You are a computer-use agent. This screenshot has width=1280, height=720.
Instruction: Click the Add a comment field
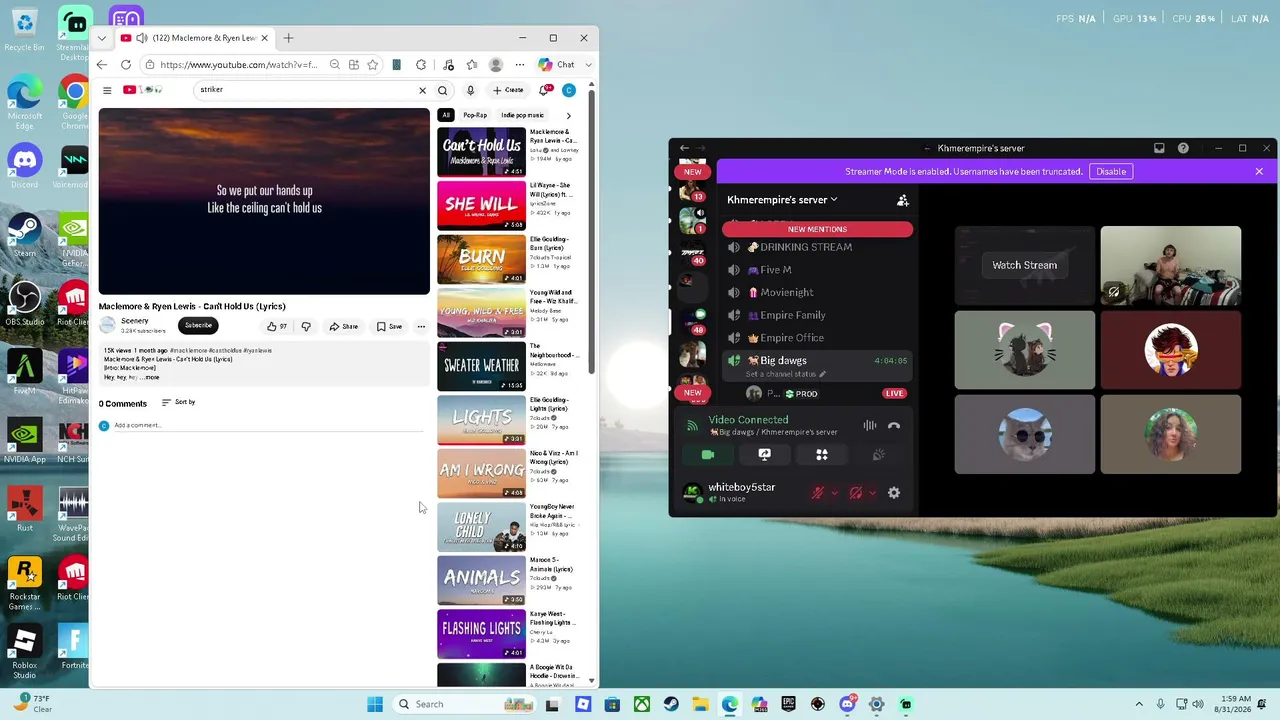[x=268, y=425]
